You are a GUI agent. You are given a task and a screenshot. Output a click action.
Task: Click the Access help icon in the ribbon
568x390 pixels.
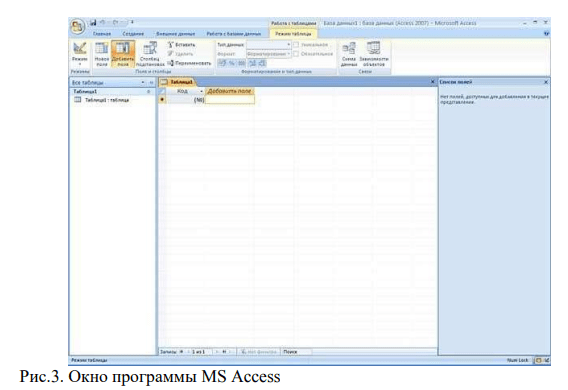tap(546, 34)
